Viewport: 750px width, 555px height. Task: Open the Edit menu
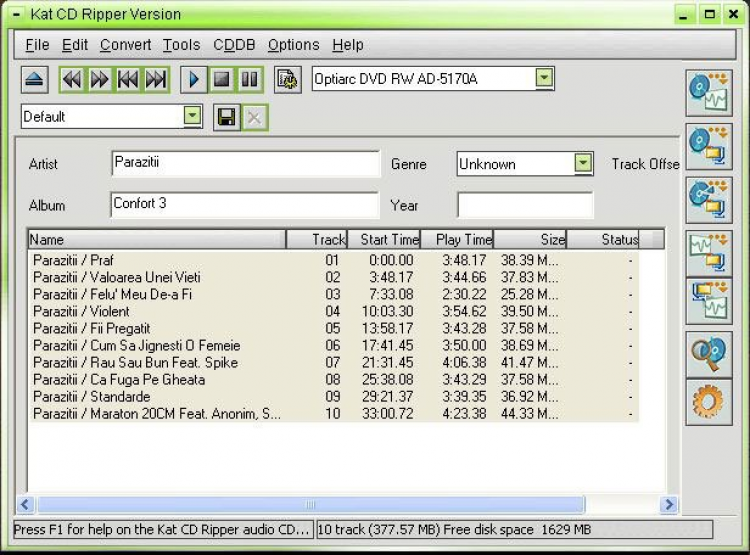[75, 45]
